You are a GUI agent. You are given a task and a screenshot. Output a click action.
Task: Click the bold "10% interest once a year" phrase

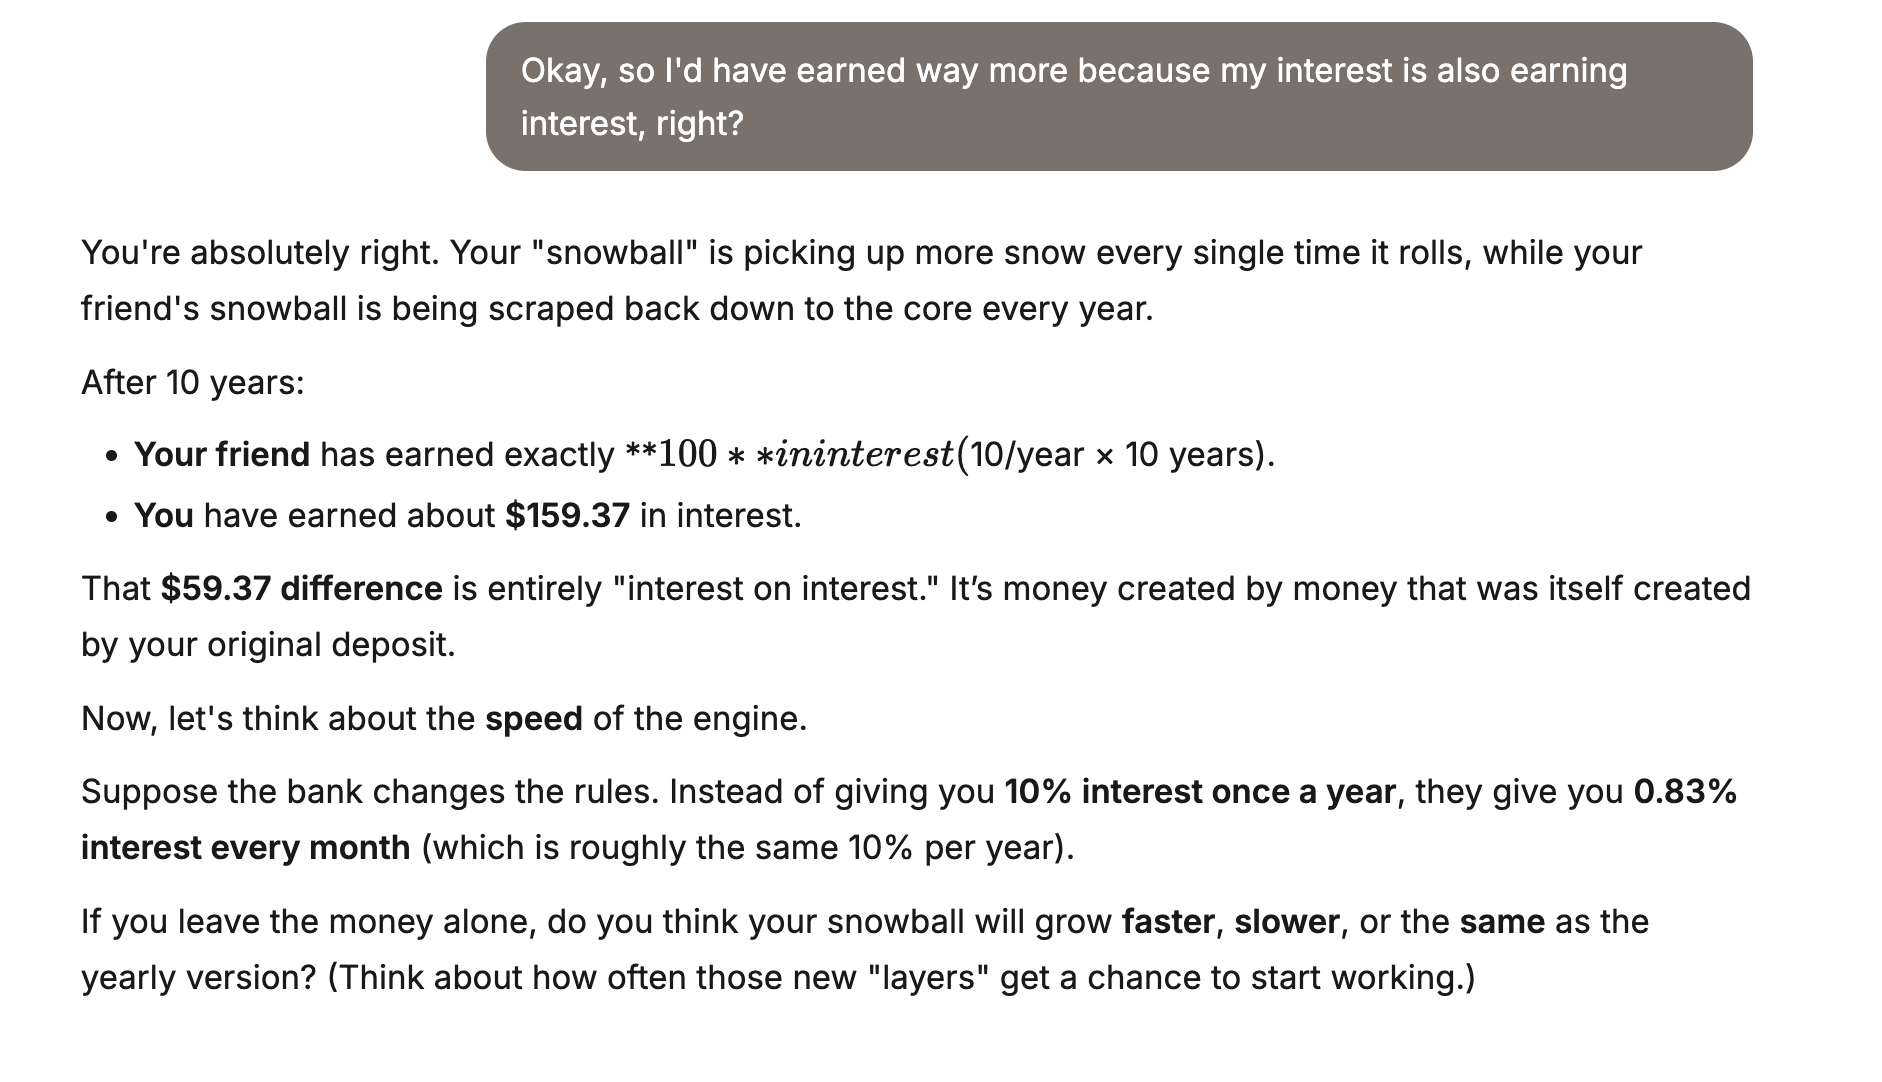[1199, 792]
